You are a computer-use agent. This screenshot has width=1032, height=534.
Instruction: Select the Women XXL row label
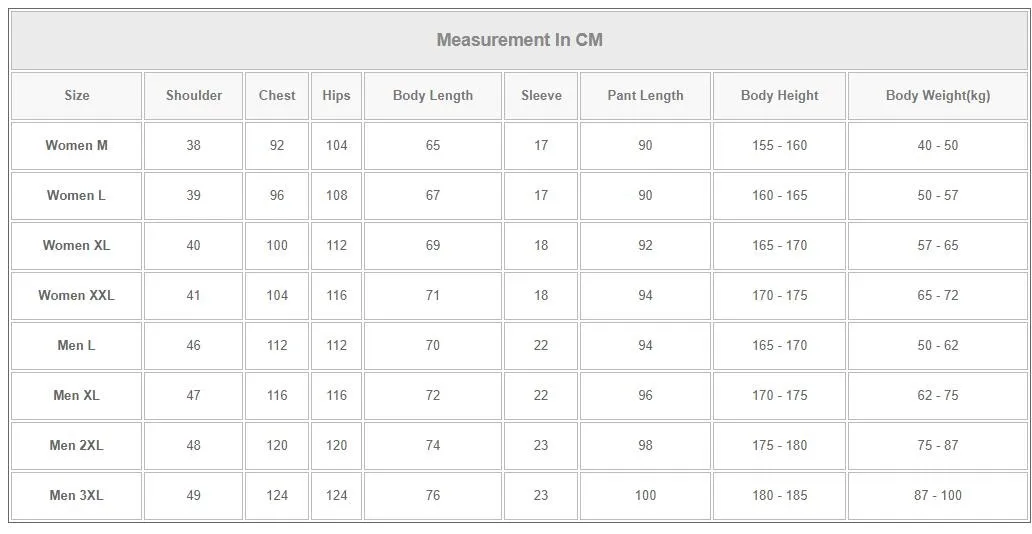pos(77,296)
